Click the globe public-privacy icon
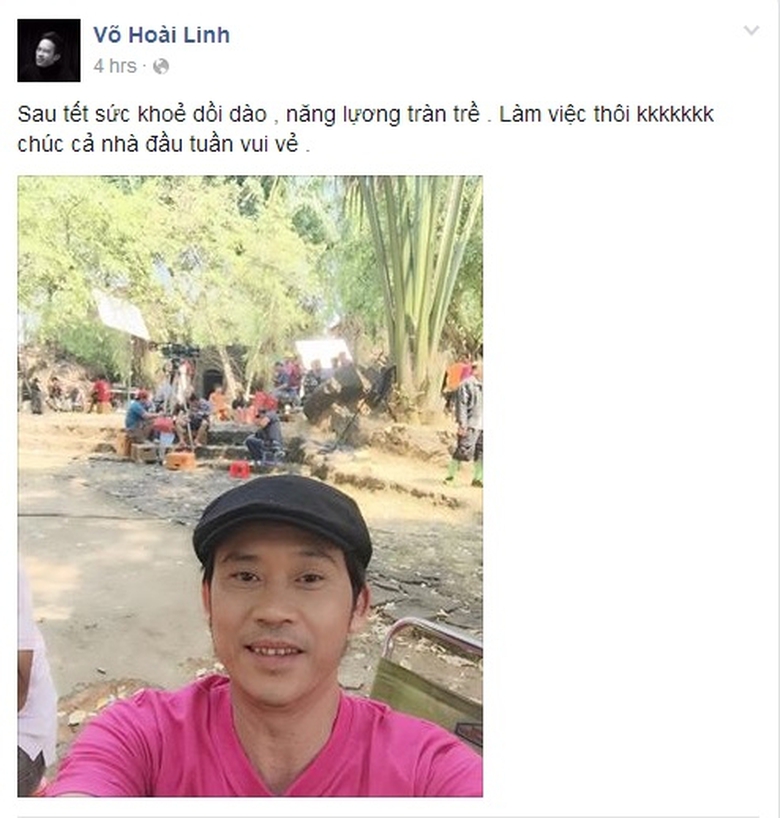The image size is (780, 818). 161,66
